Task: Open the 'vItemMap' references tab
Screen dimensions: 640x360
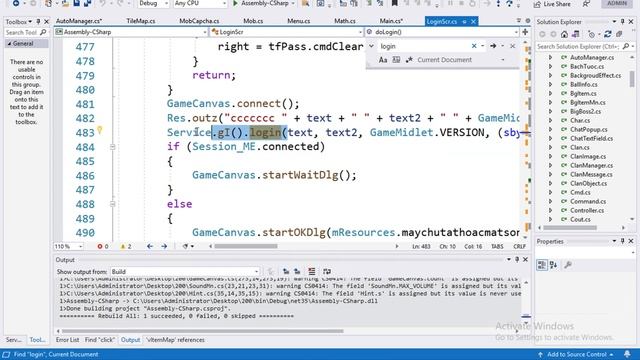Action: click(x=176, y=340)
